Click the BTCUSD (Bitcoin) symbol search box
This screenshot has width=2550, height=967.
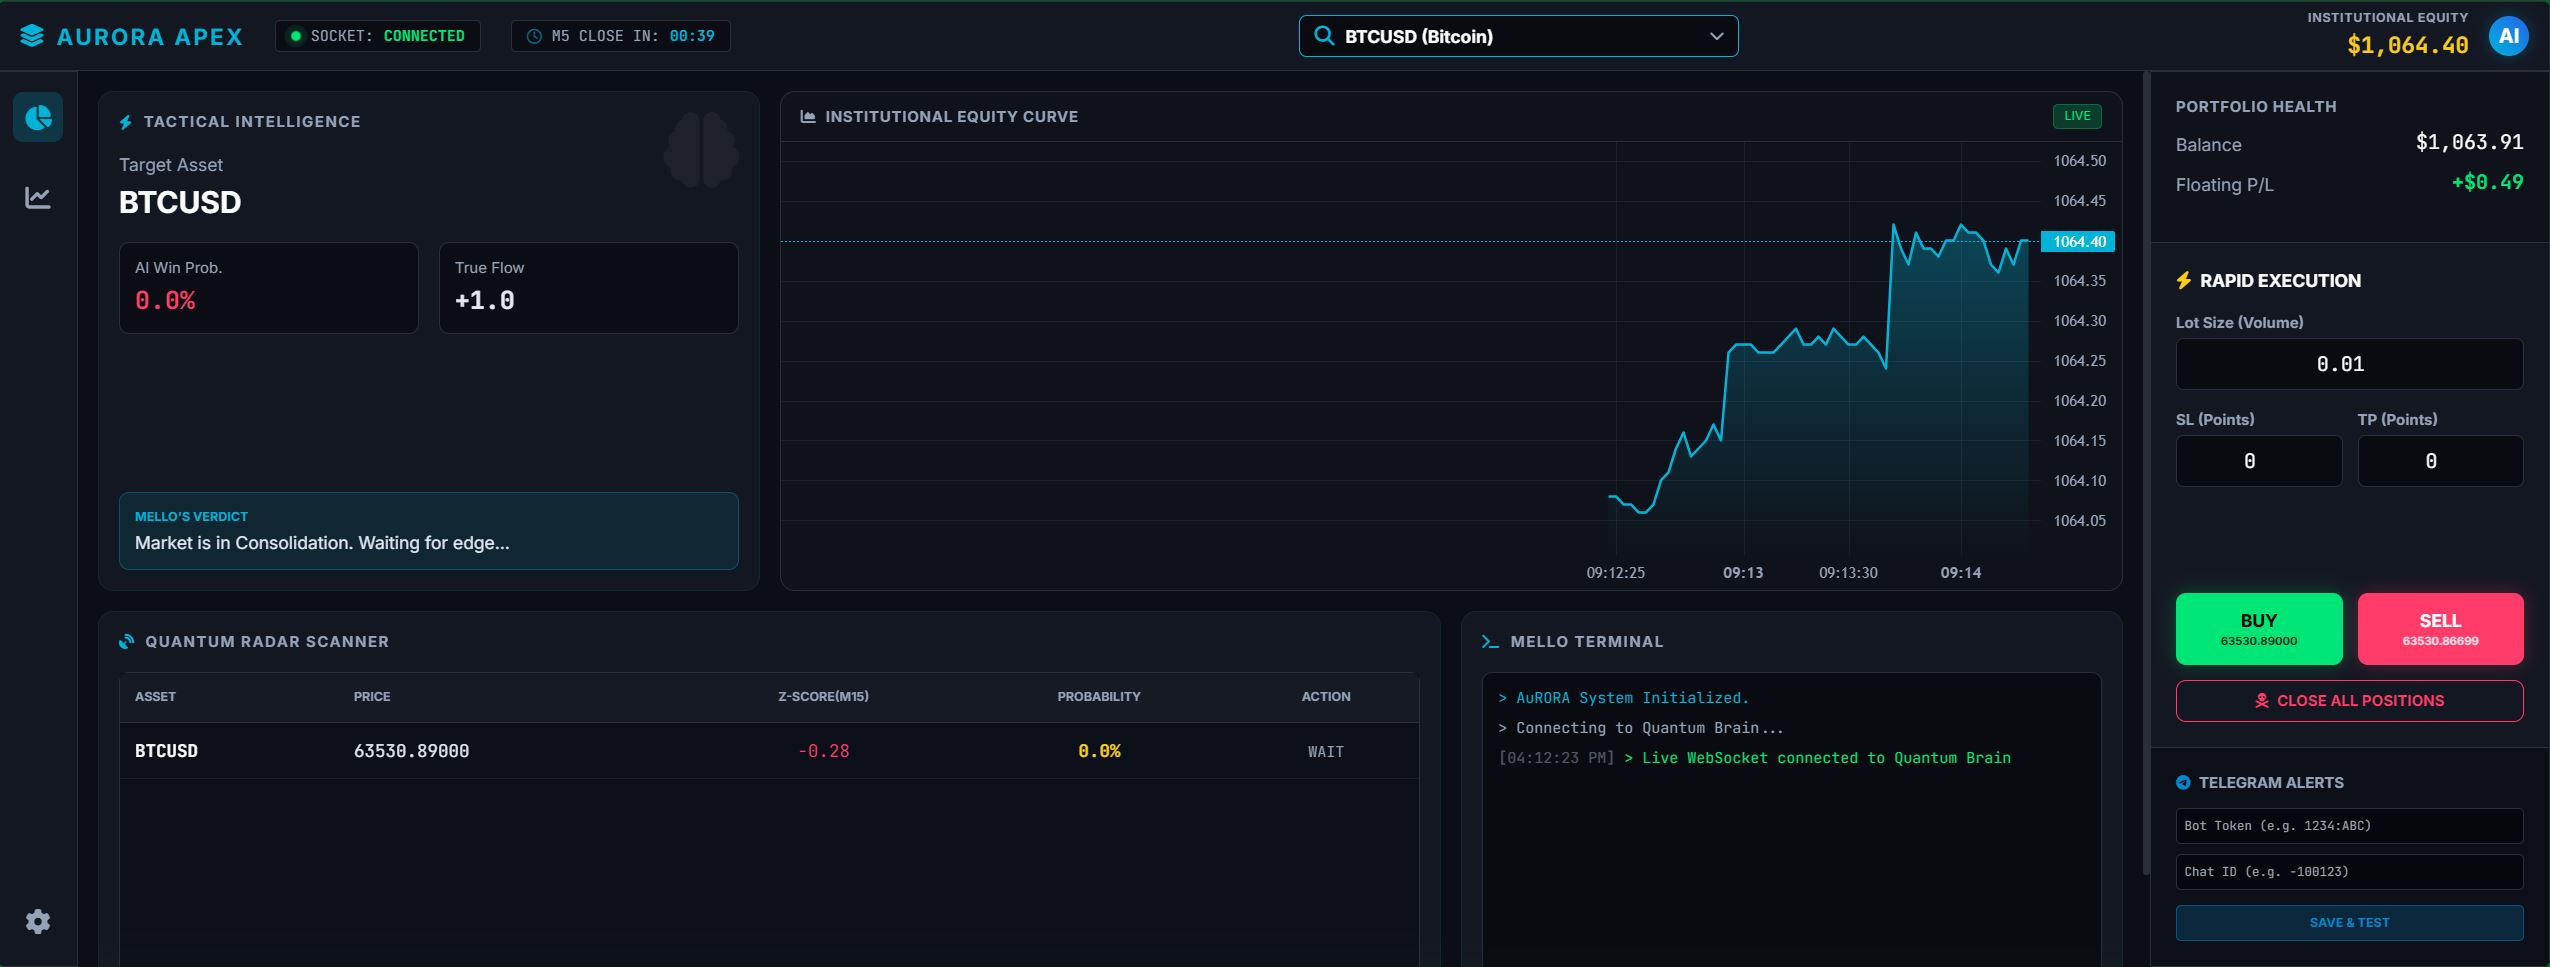pyautogui.click(x=1518, y=37)
